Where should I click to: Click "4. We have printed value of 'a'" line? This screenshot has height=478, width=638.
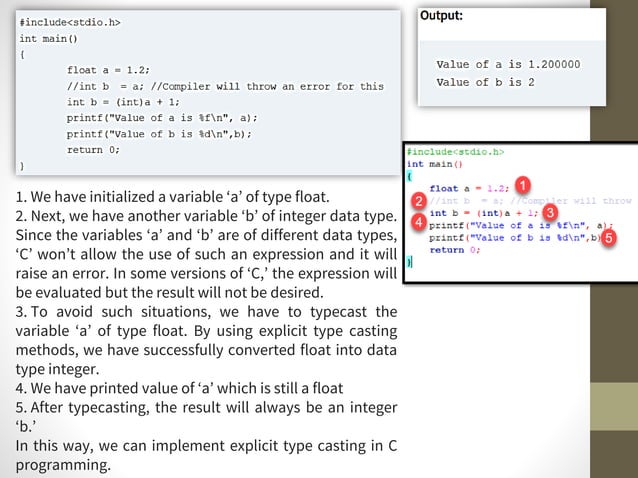179,388
